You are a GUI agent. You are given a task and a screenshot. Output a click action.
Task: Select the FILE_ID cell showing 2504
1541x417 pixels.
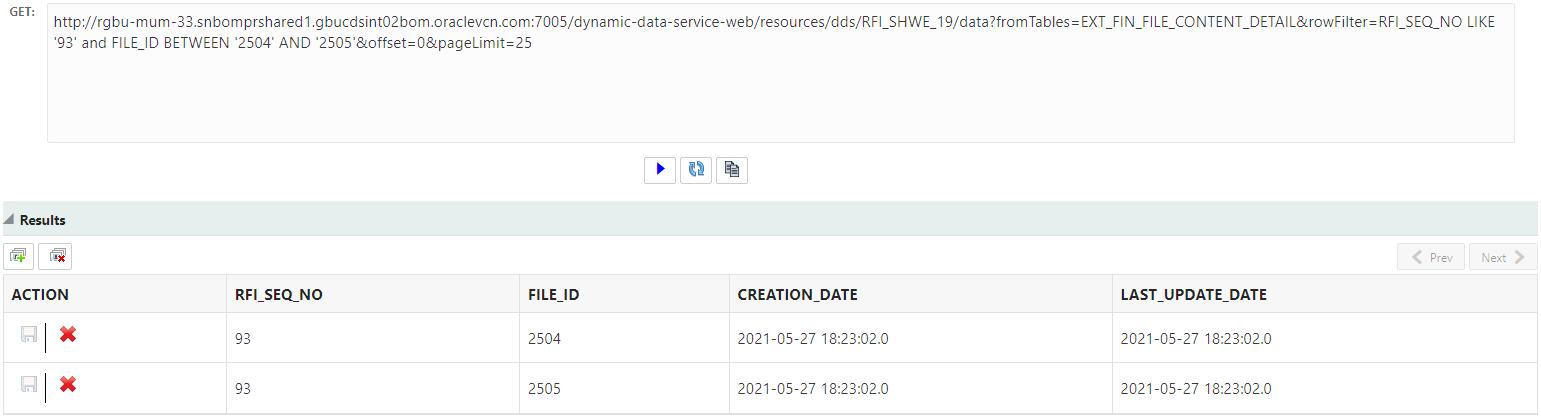[x=624, y=338]
